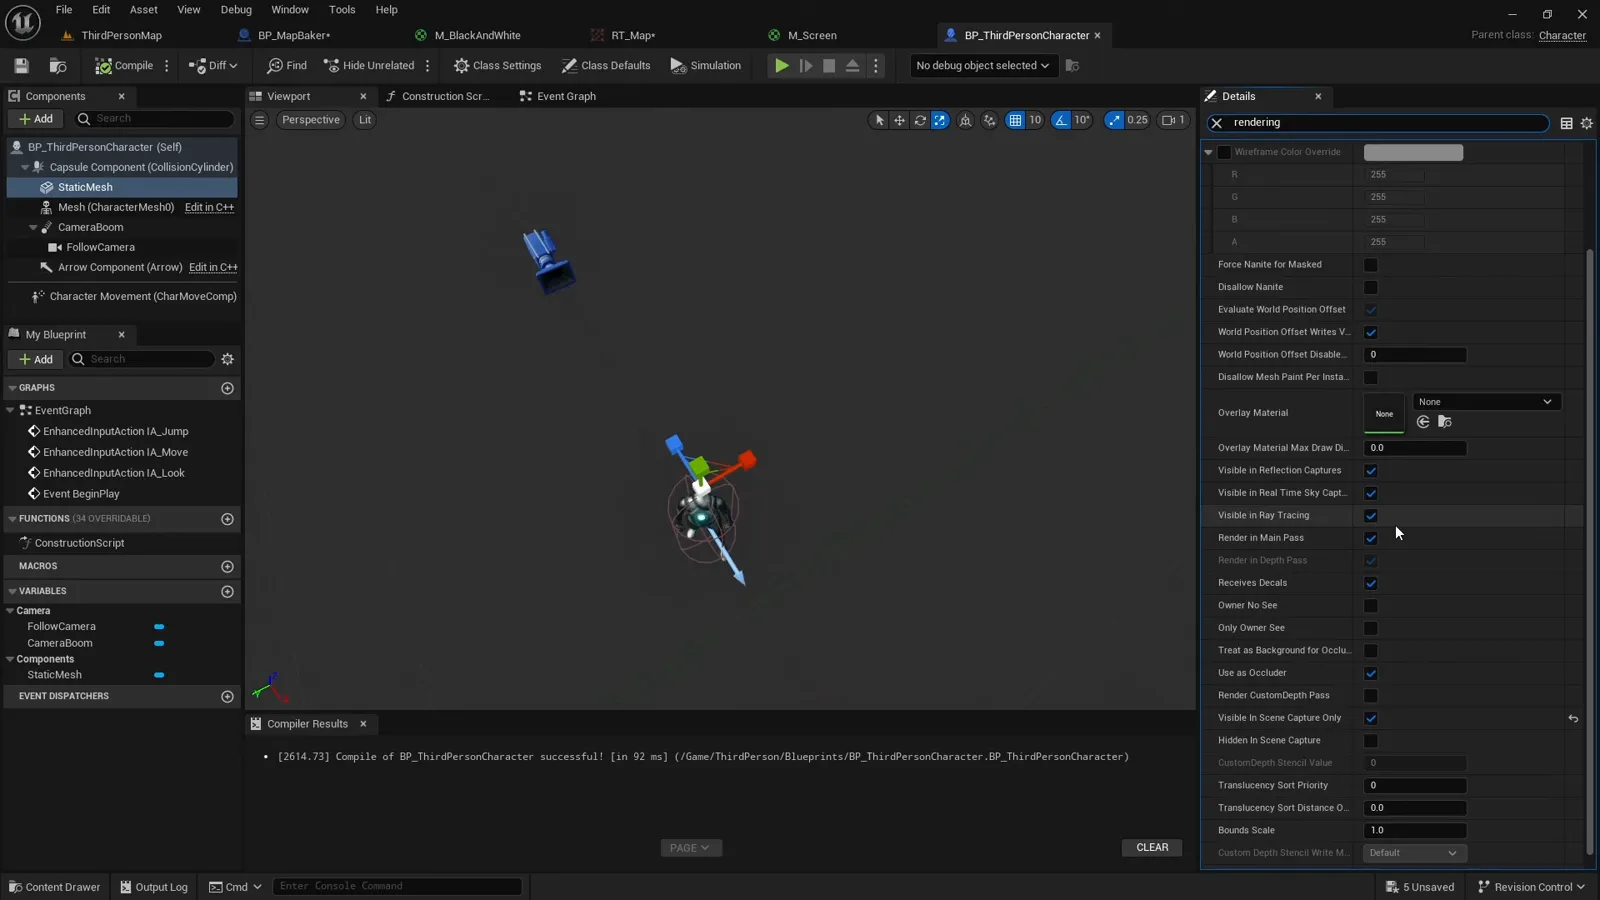The width and height of the screenshot is (1600, 900).
Task: Open My Blueprint settings gear
Action: (227, 359)
